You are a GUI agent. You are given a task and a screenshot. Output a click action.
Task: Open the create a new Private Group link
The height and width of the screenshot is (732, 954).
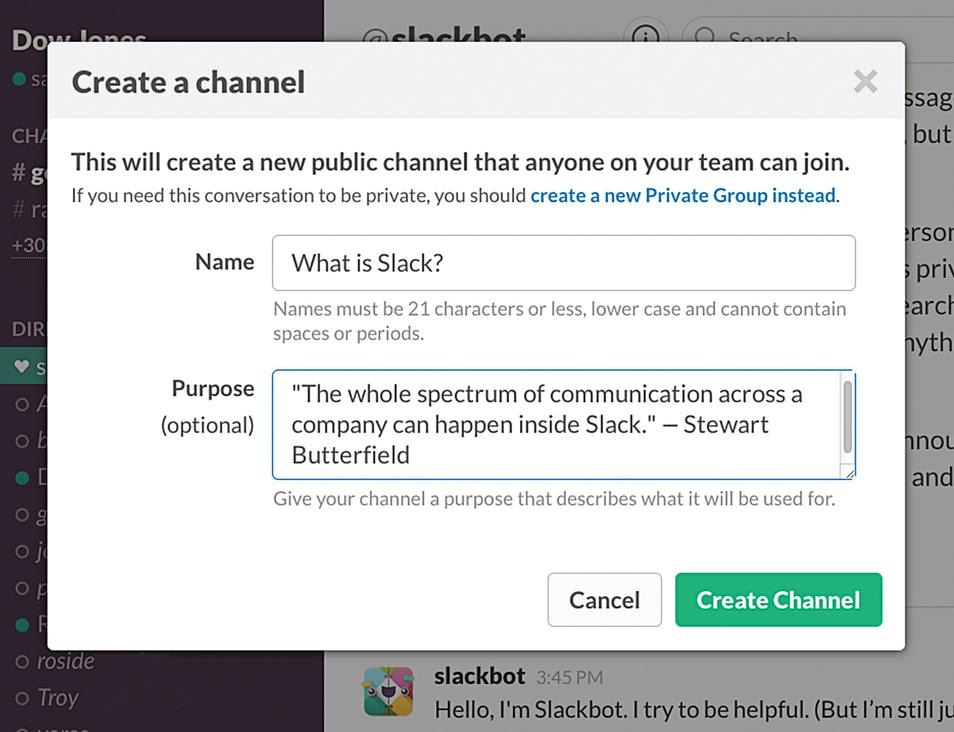[x=683, y=195]
